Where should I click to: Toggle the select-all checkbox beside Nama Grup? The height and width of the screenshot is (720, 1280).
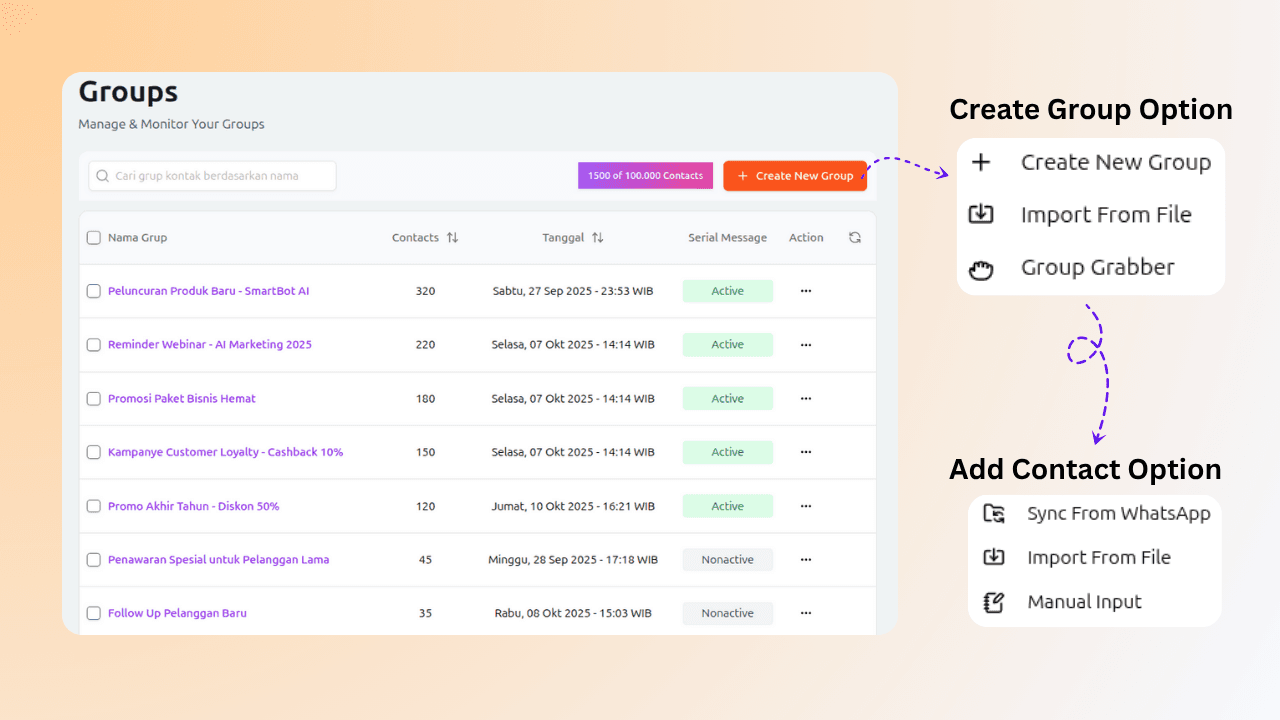(94, 238)
